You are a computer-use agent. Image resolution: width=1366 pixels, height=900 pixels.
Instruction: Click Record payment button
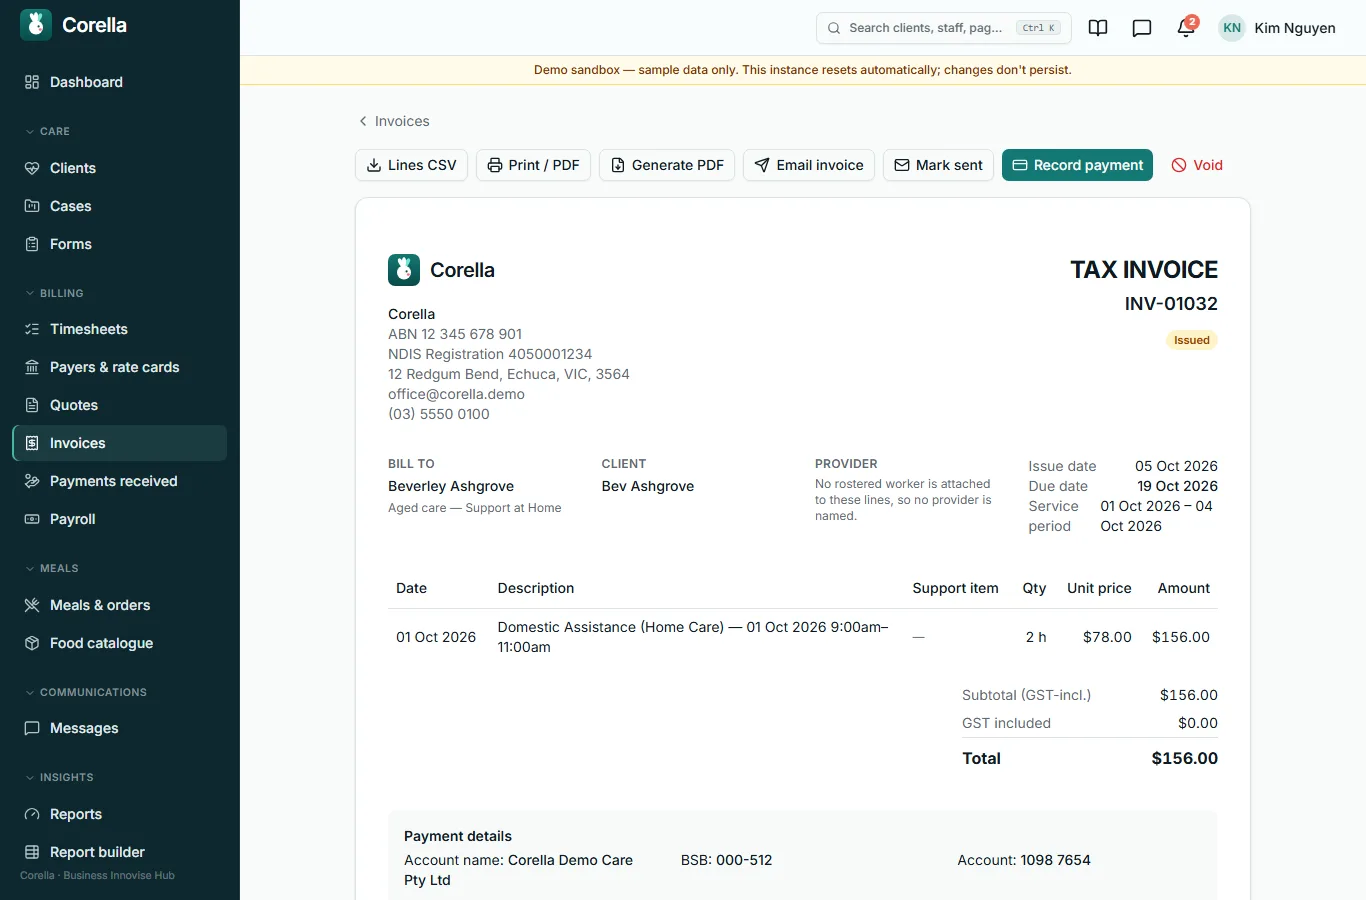1077,165
